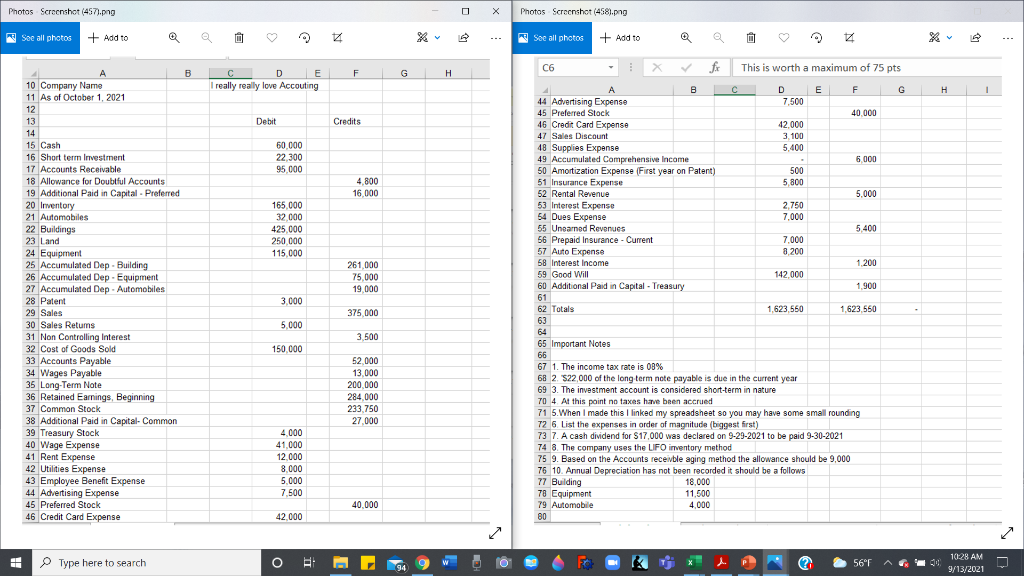Open the Action Center notifications
The image size is (1024, 576).
[1002, 562]
